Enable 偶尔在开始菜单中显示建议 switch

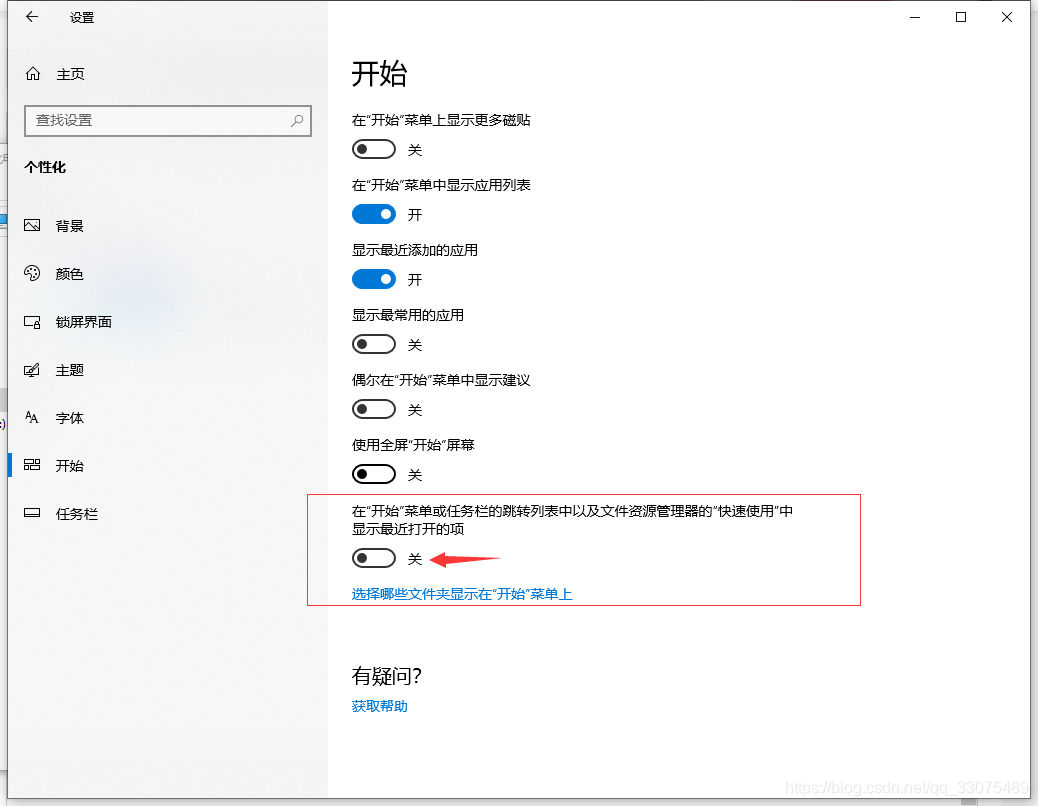(374, 410)
